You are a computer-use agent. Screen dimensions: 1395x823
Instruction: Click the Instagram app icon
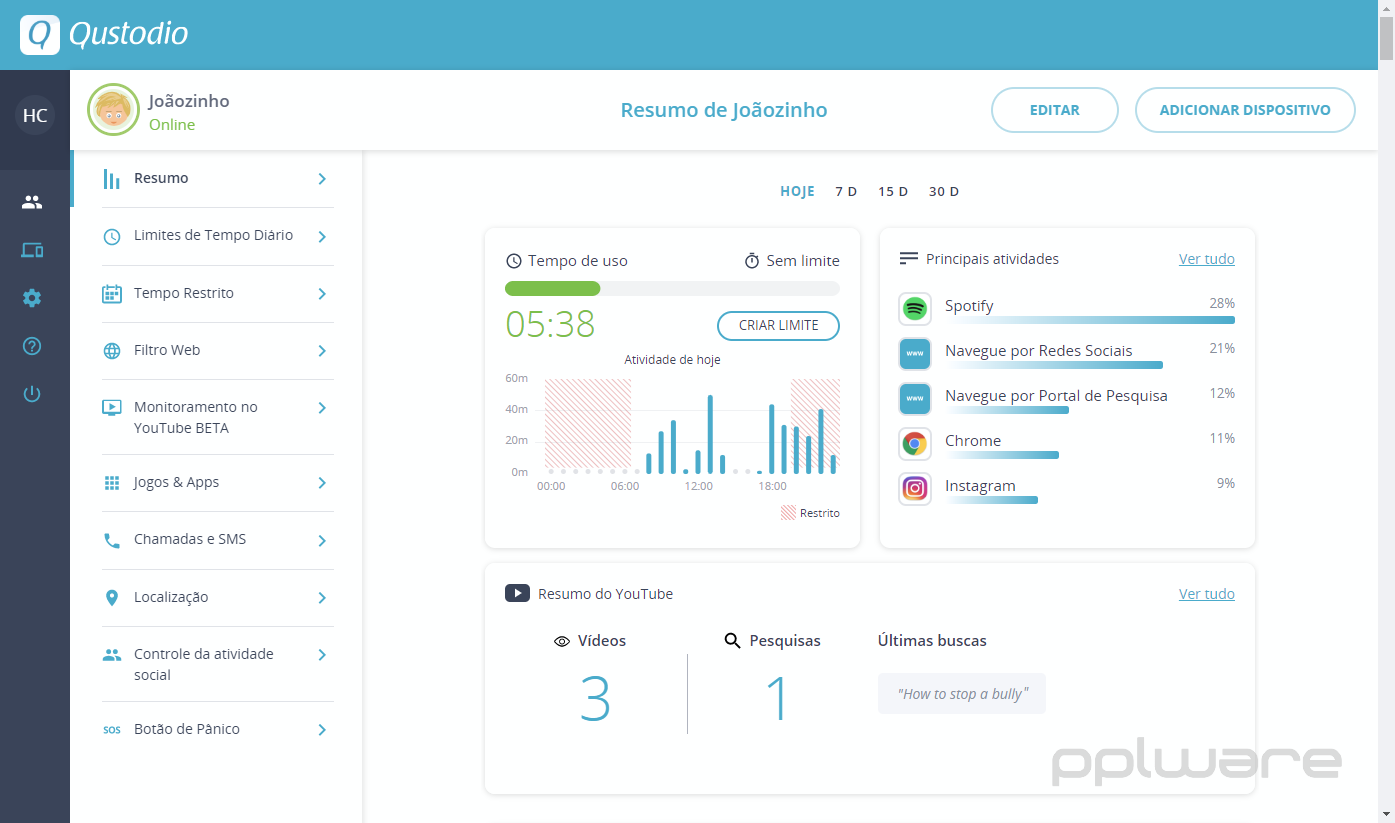click(914, 488)
